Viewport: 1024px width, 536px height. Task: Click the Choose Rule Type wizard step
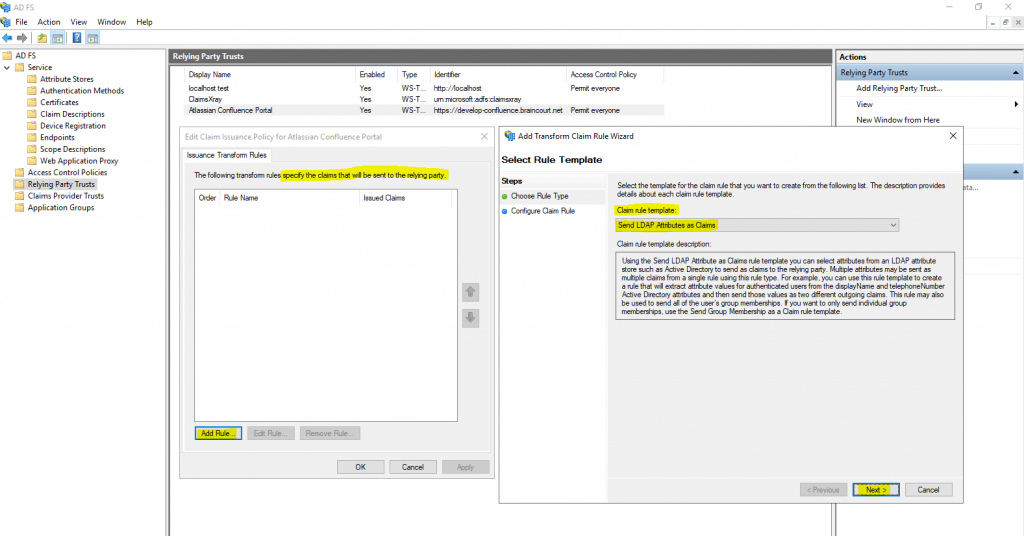click(539, 196)
